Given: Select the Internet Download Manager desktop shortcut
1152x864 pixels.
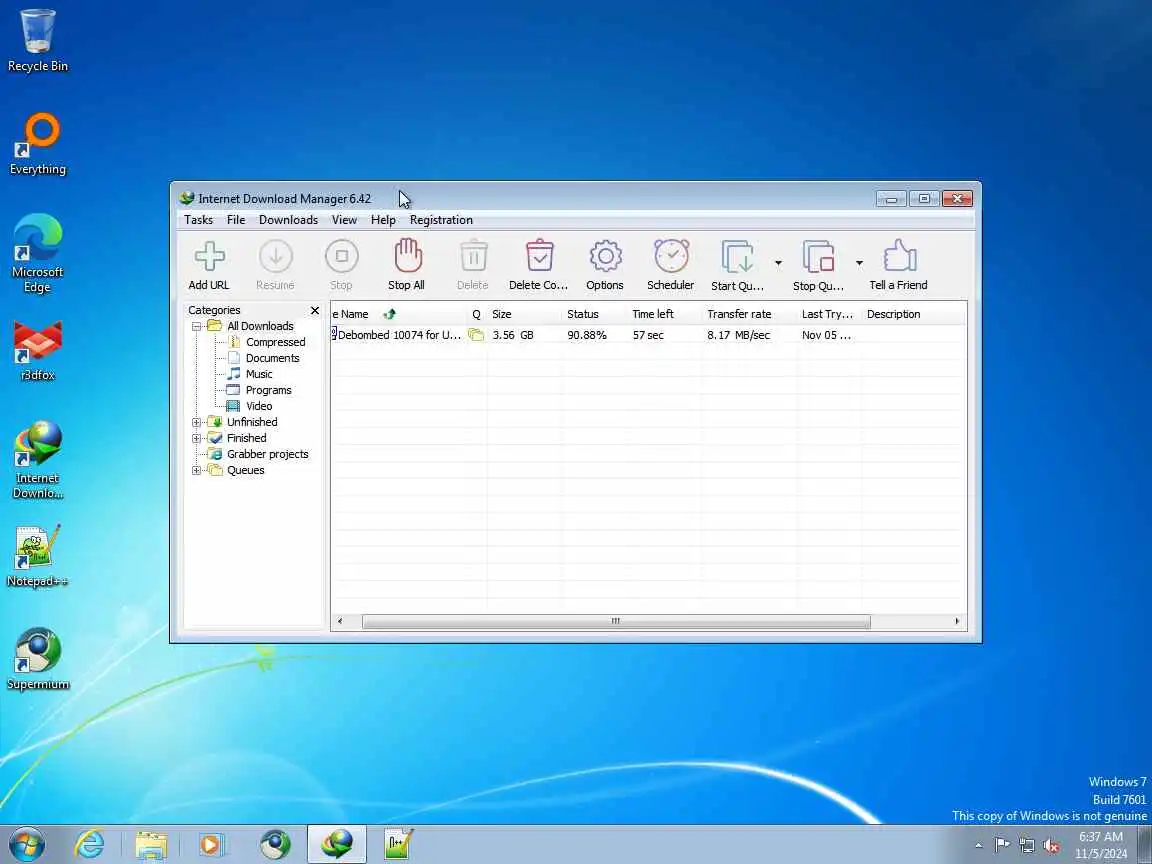Looking at the screenshot, I should (37, 460).
